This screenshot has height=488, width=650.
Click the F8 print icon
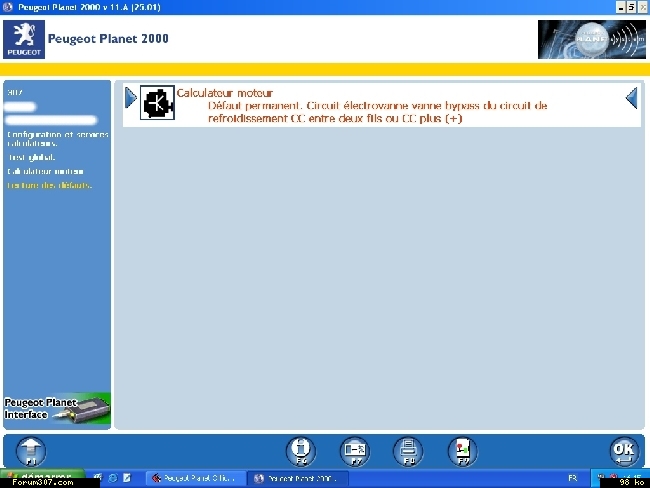point(407,451)
